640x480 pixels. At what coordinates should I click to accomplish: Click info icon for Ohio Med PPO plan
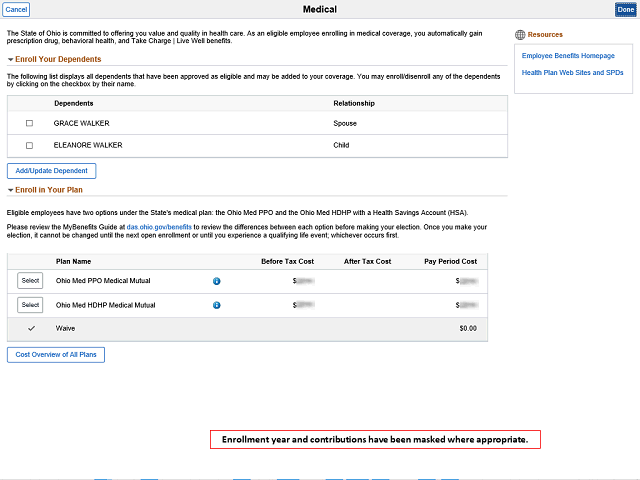click(x=216, y=281)
